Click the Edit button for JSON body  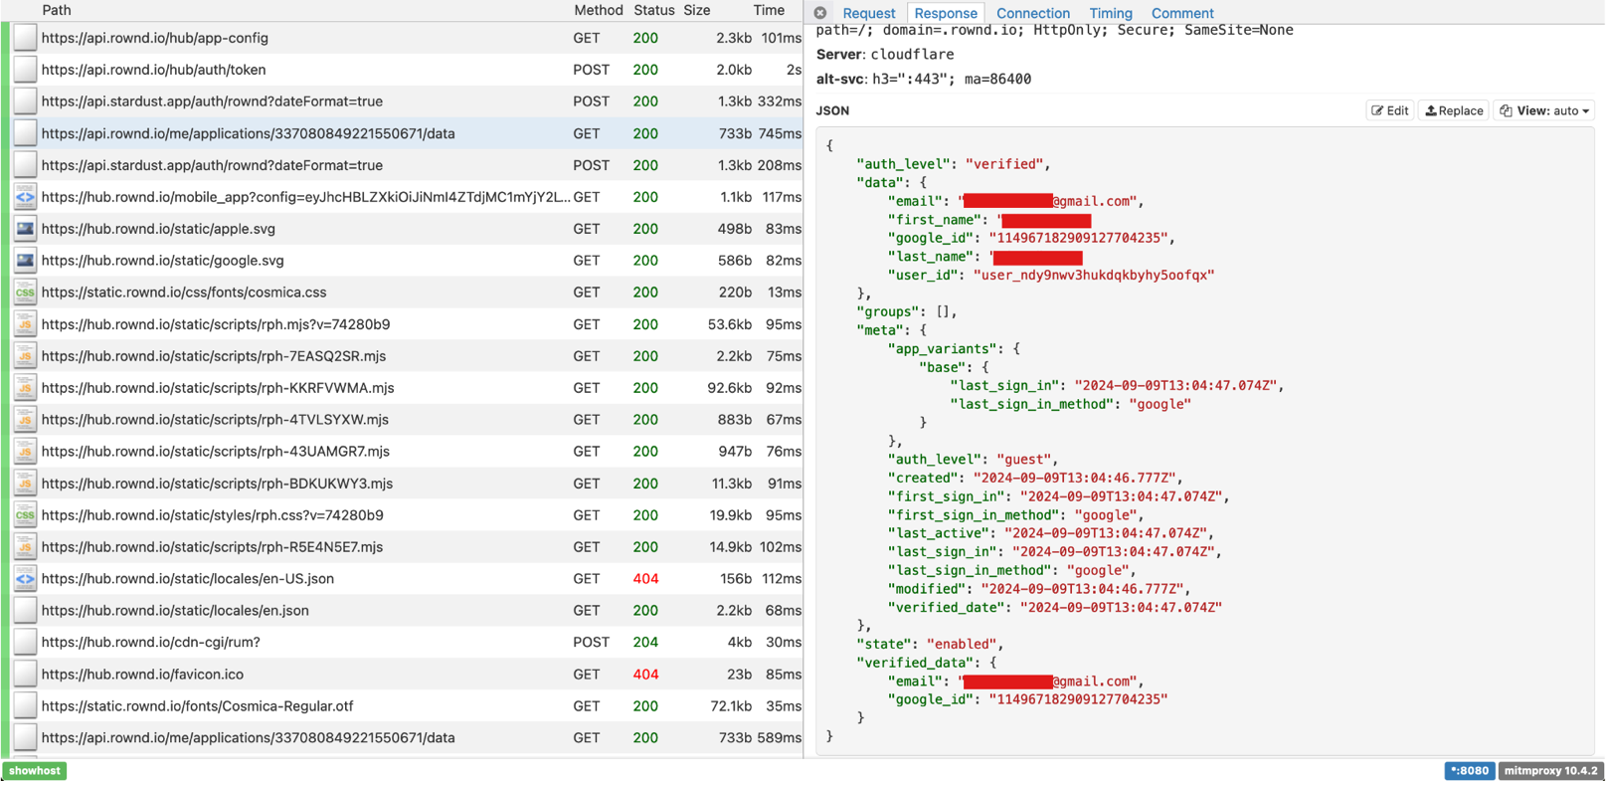(x=1390, y=111)
